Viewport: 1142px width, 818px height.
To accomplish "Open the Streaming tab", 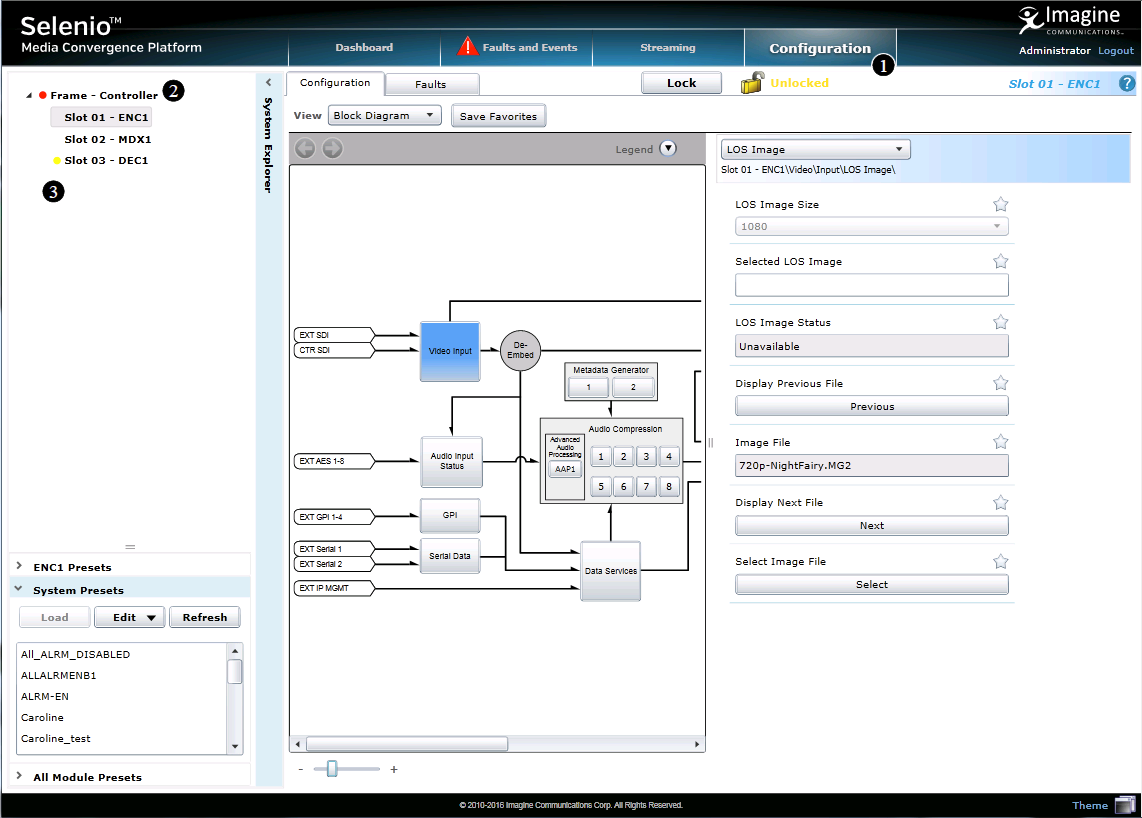I will (x=668, y=47).
